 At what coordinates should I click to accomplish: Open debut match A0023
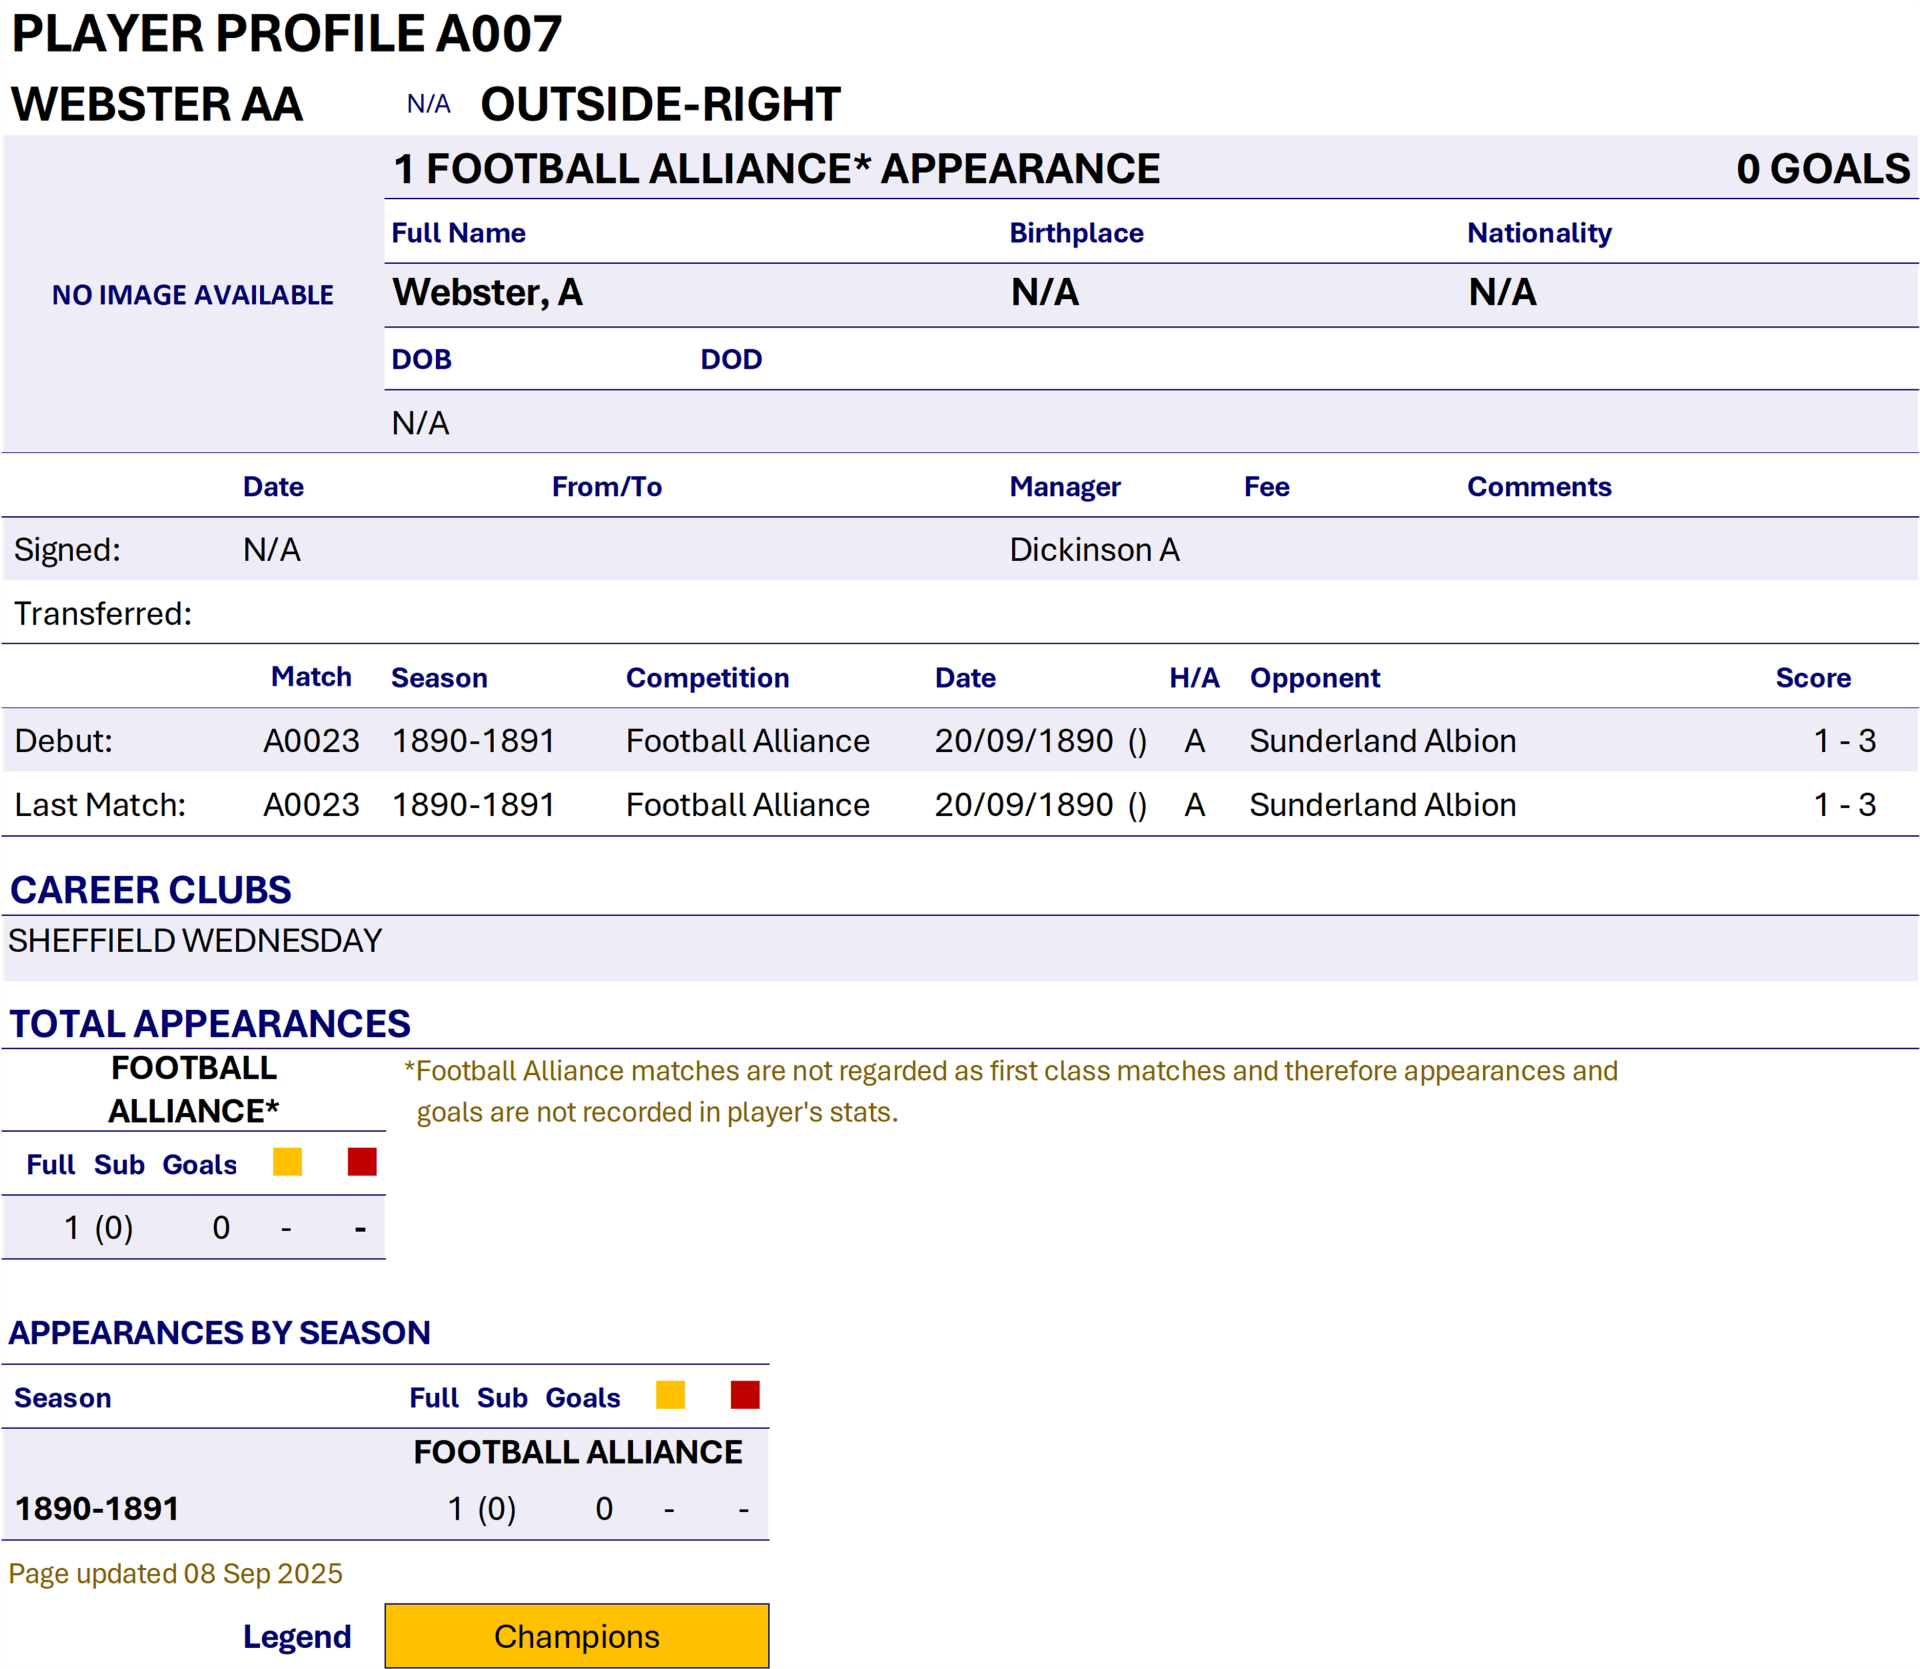[311, 741]
